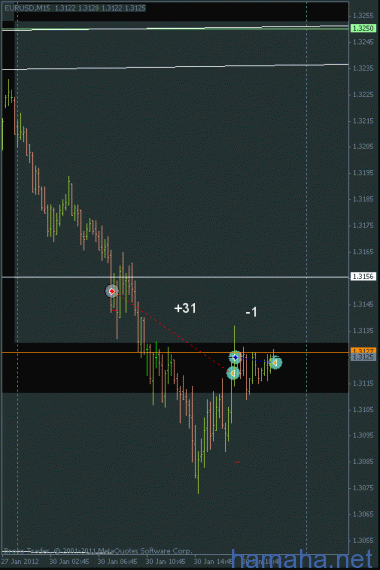Click the 1.3250 green price tag
380x570 pixels.
coord(363,28)
